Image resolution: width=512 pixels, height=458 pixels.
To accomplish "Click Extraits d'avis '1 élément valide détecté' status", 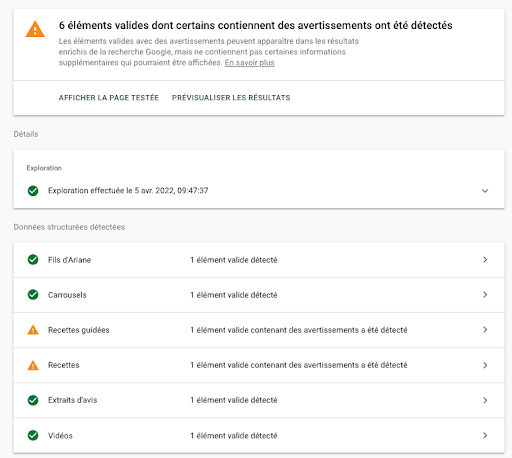I will (x=234, y=400).
